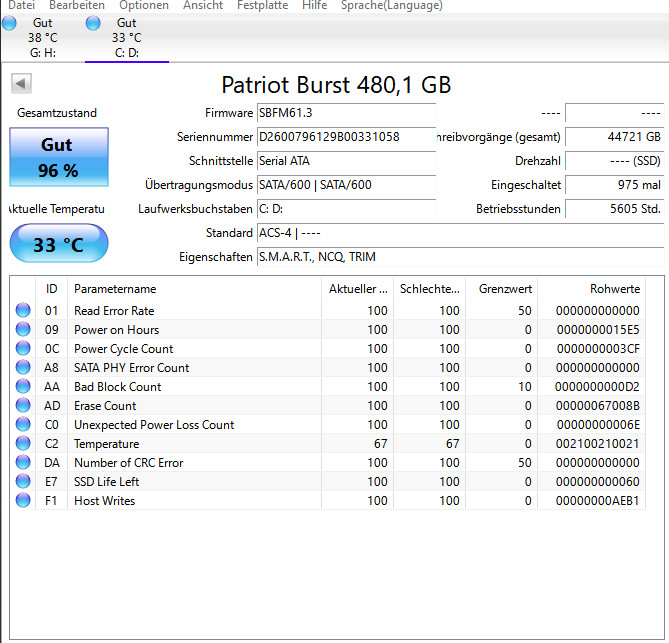669x643 pixels.
Task: Click raw value 0000000003CF
Action: click(598, 349)
